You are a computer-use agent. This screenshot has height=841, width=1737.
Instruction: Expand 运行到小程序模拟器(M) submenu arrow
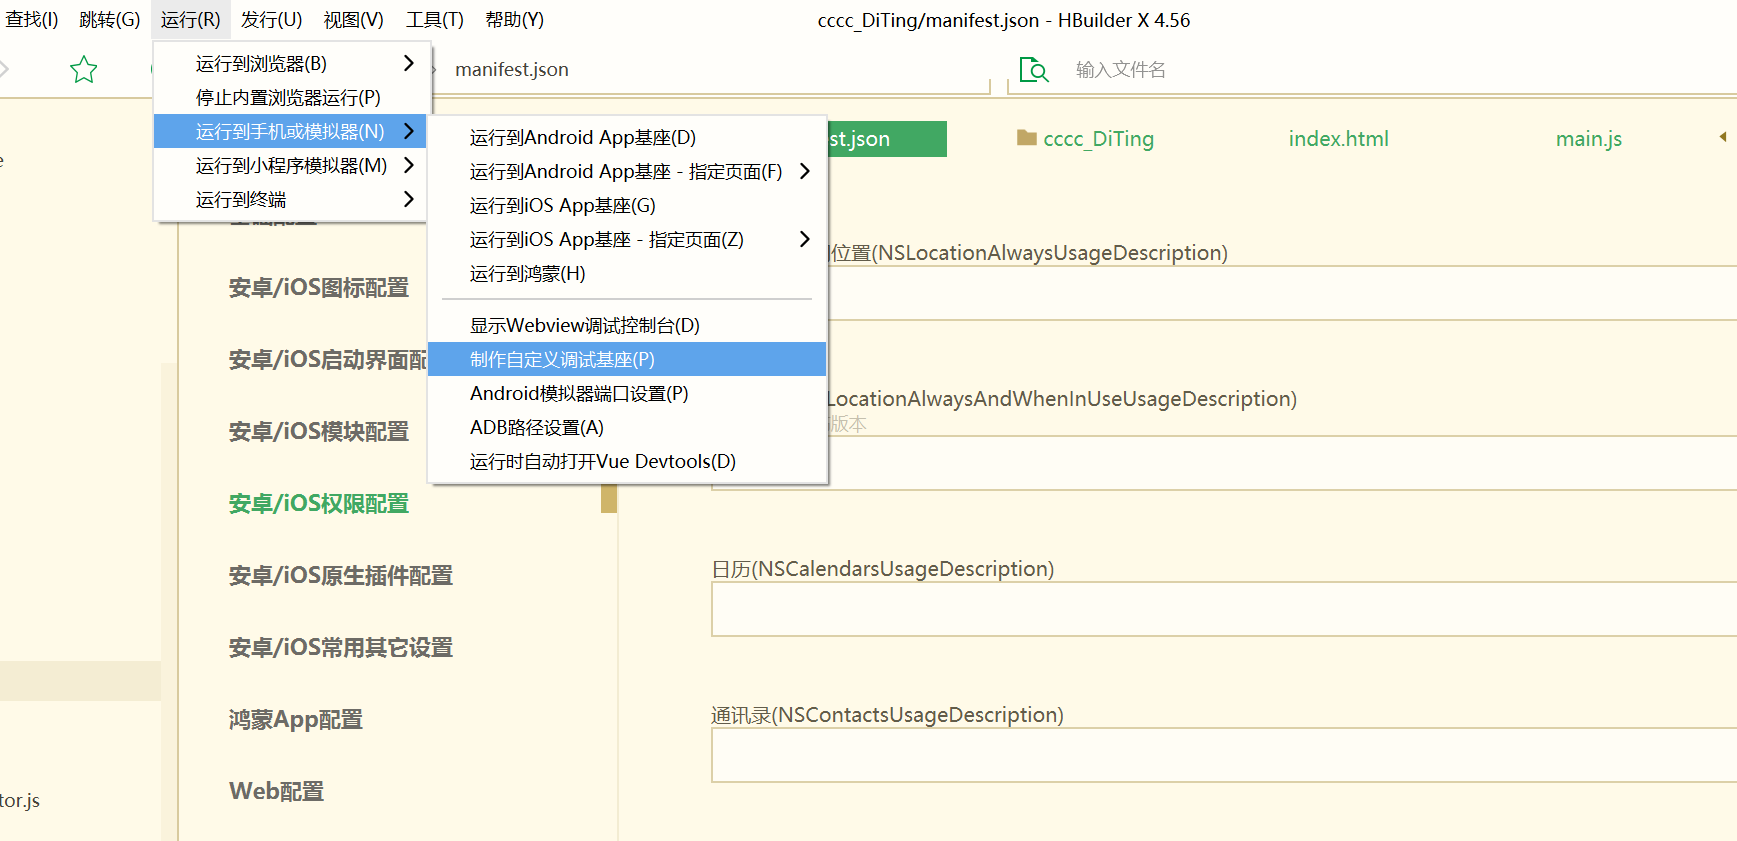409,165
